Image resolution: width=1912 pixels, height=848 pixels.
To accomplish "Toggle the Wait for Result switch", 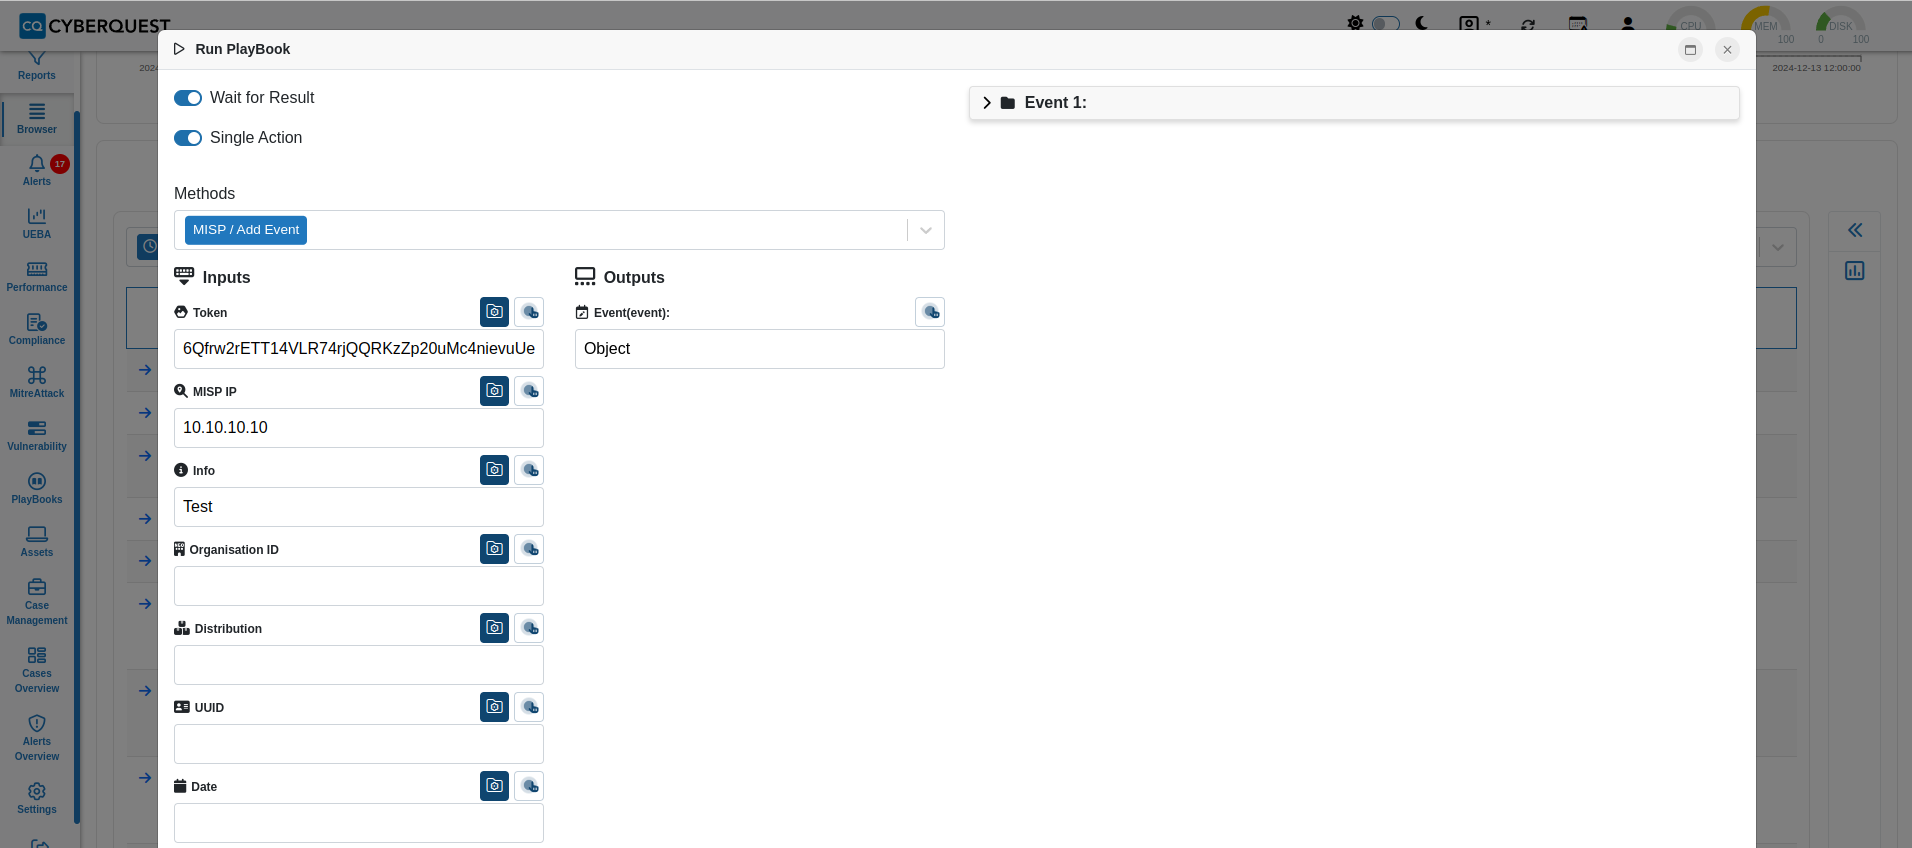I will [188, 98].
